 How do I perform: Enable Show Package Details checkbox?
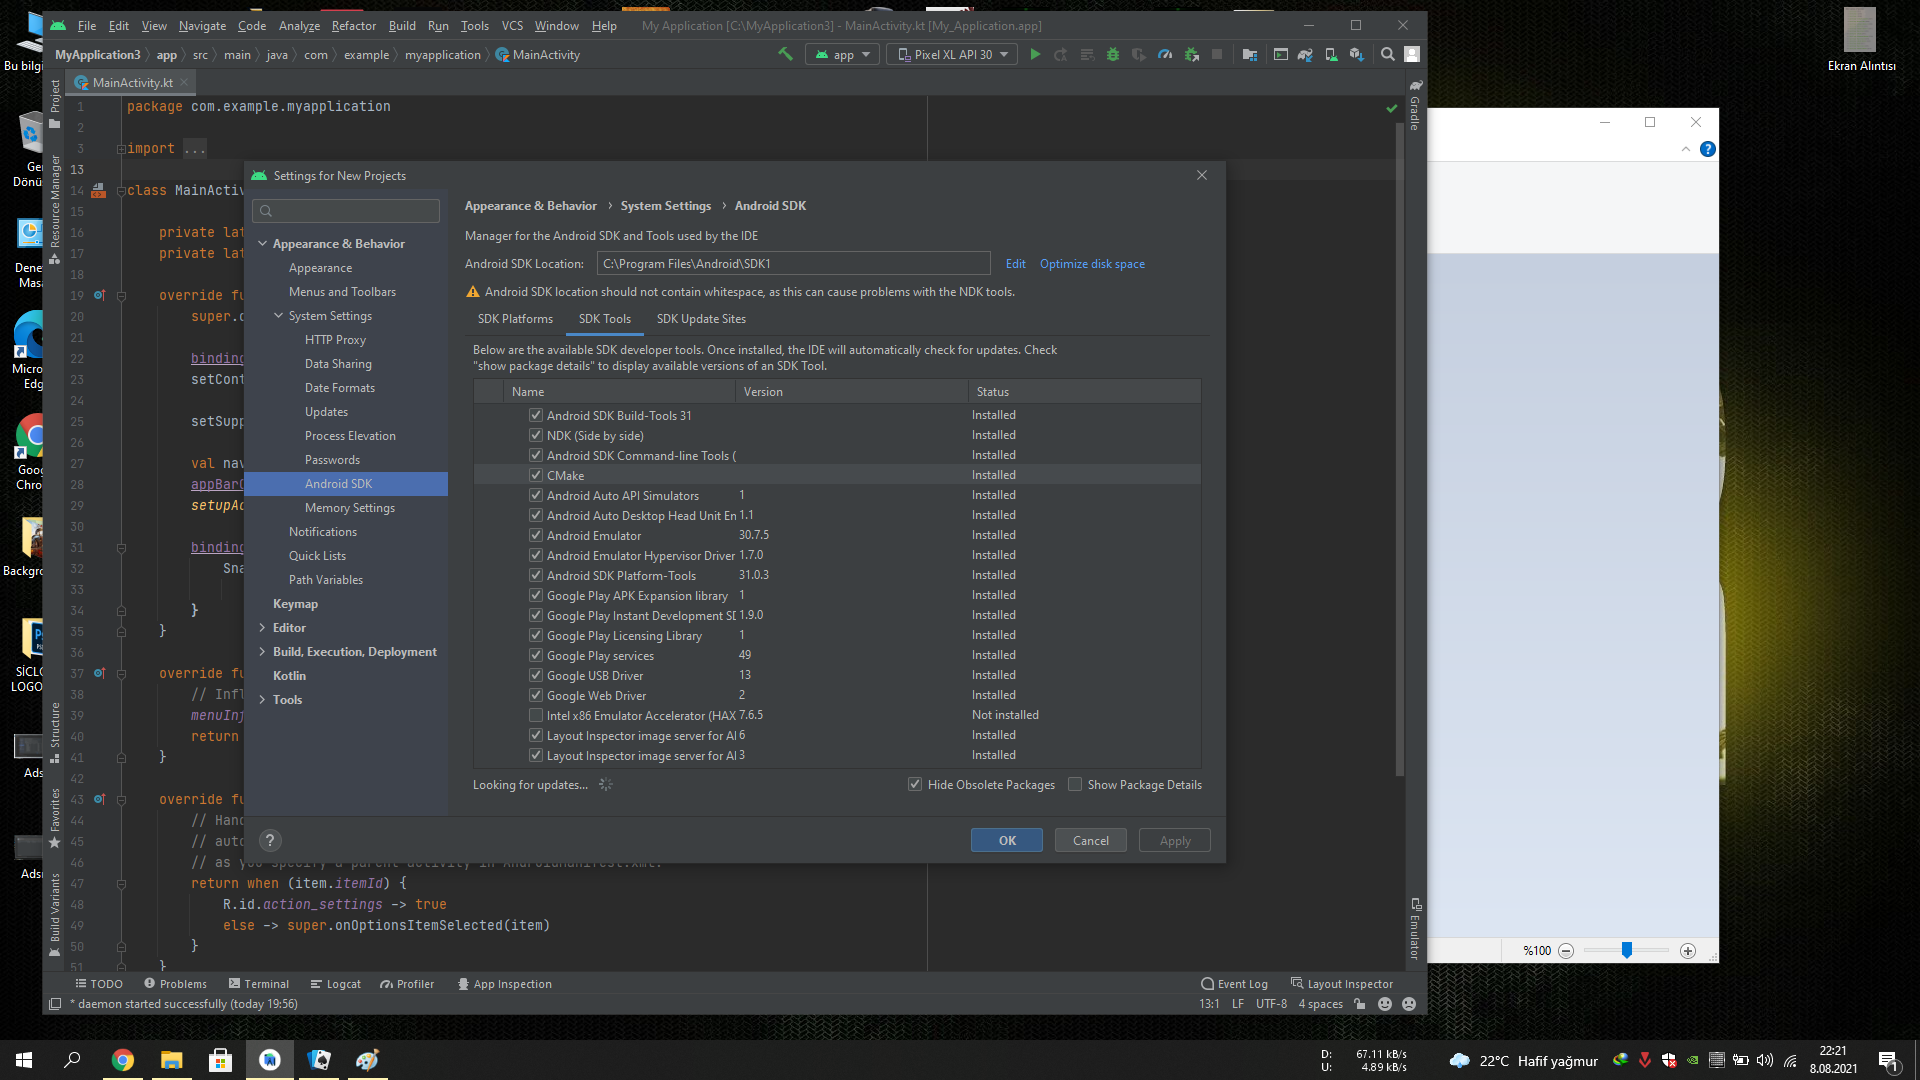tap(1075, 785)
